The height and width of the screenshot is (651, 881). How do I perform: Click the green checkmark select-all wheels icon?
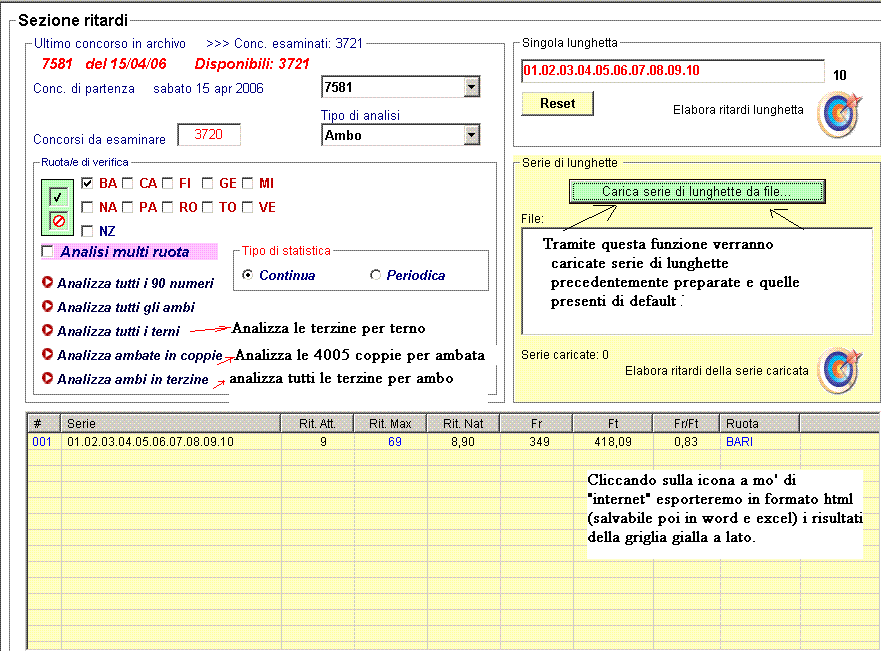58,196
